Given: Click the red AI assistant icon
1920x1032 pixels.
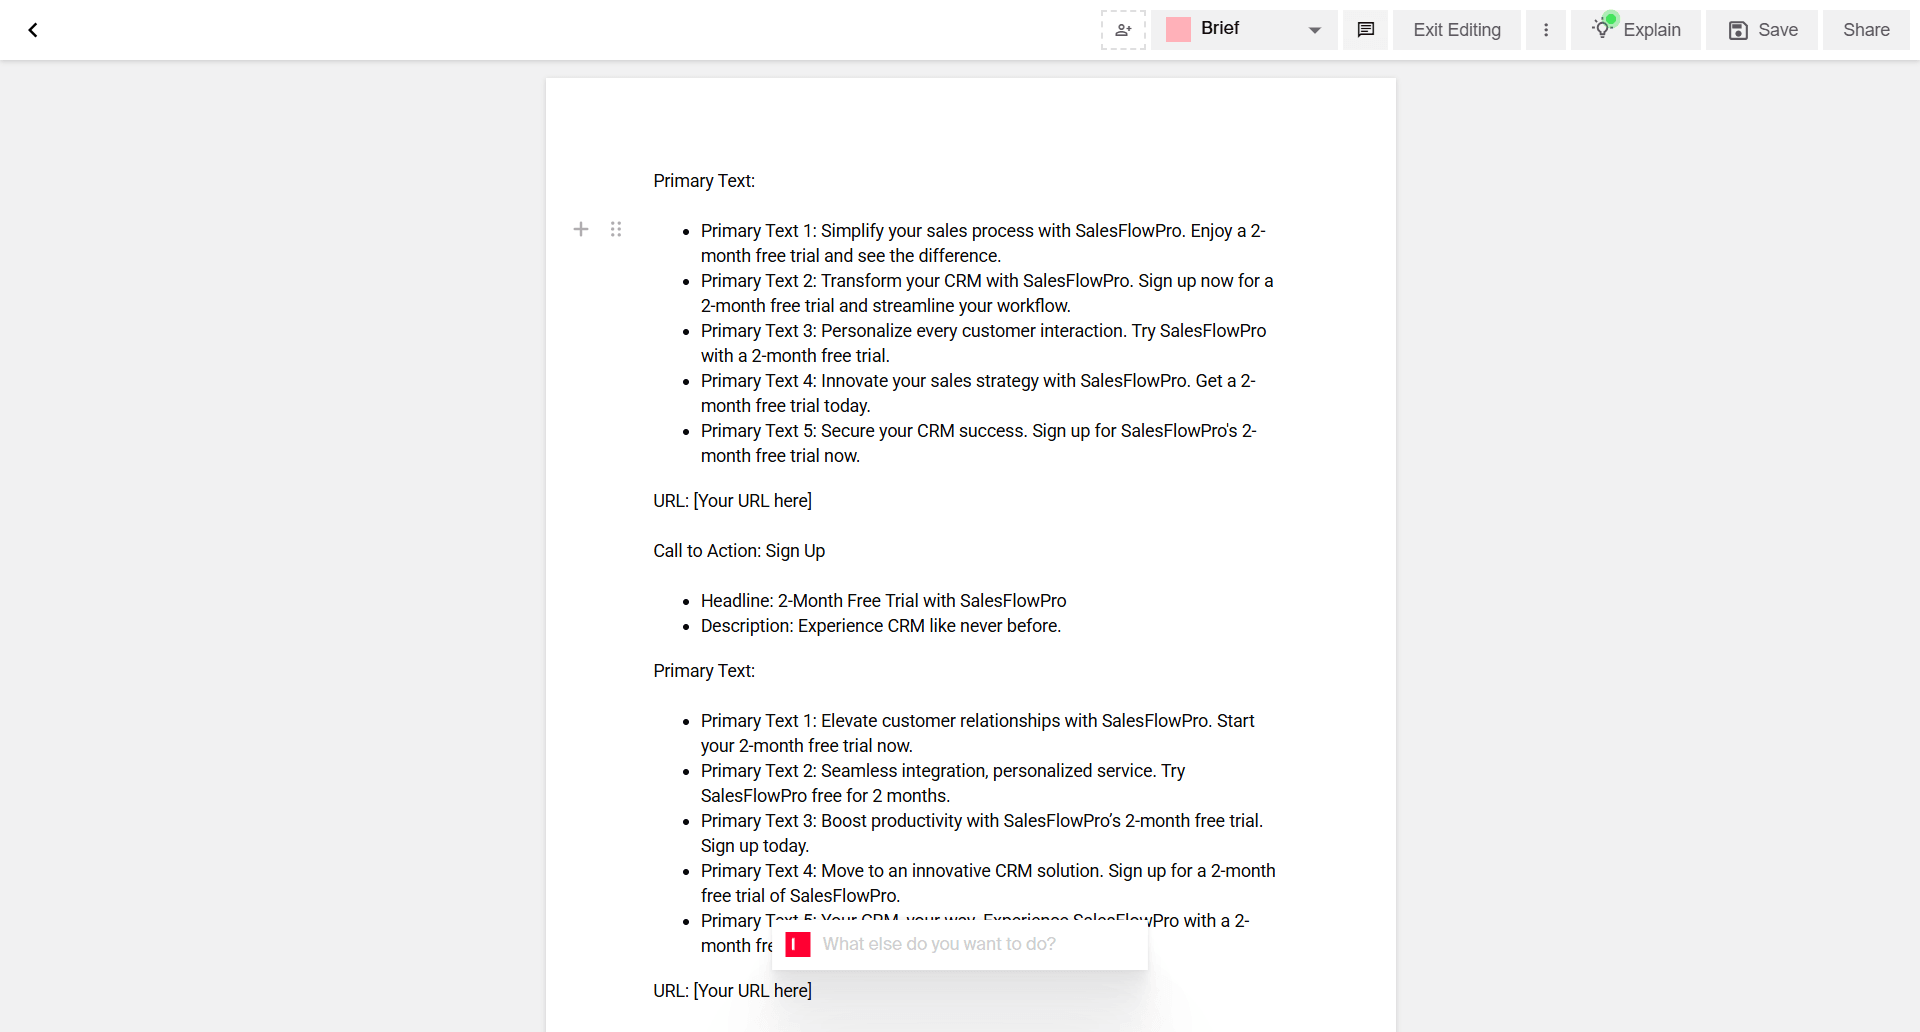Looking at the screenshot, I should (798, 944).
